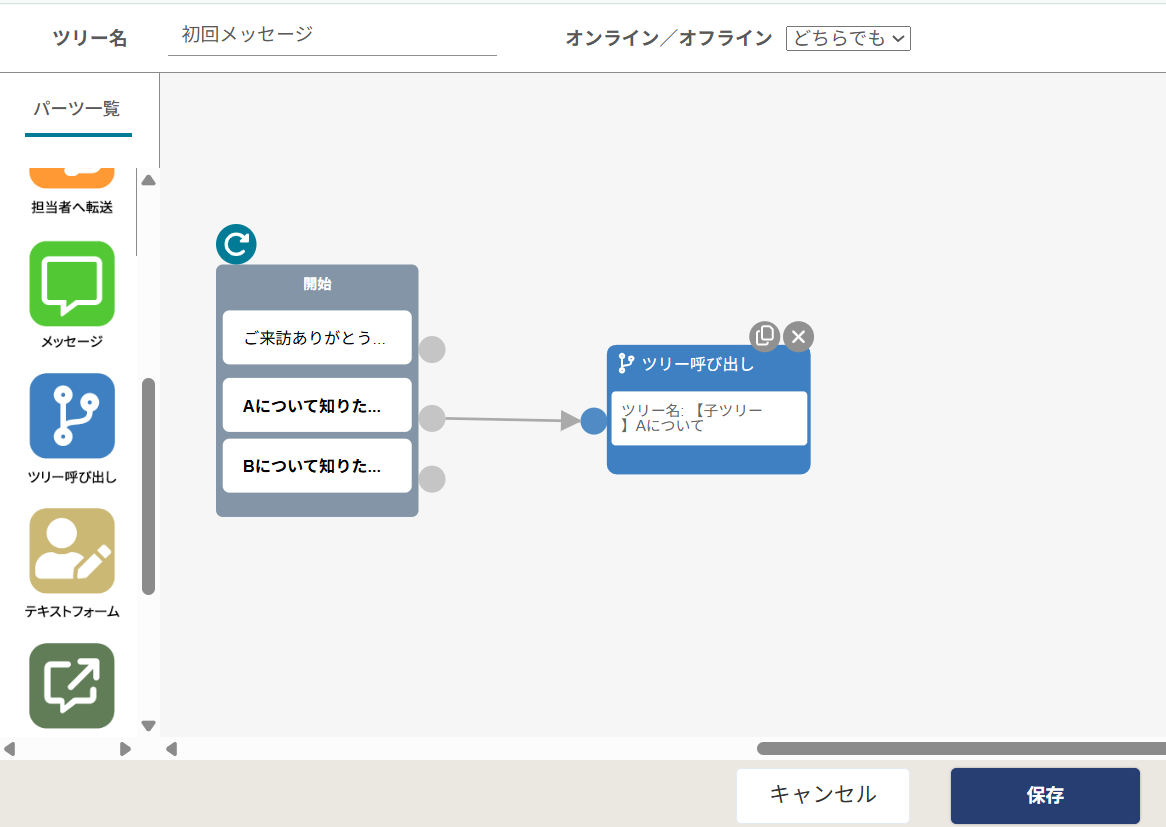Click the ご来訪ありがとう output connector dot
This screenshot has height=827, width=1166.
point(432,350)
